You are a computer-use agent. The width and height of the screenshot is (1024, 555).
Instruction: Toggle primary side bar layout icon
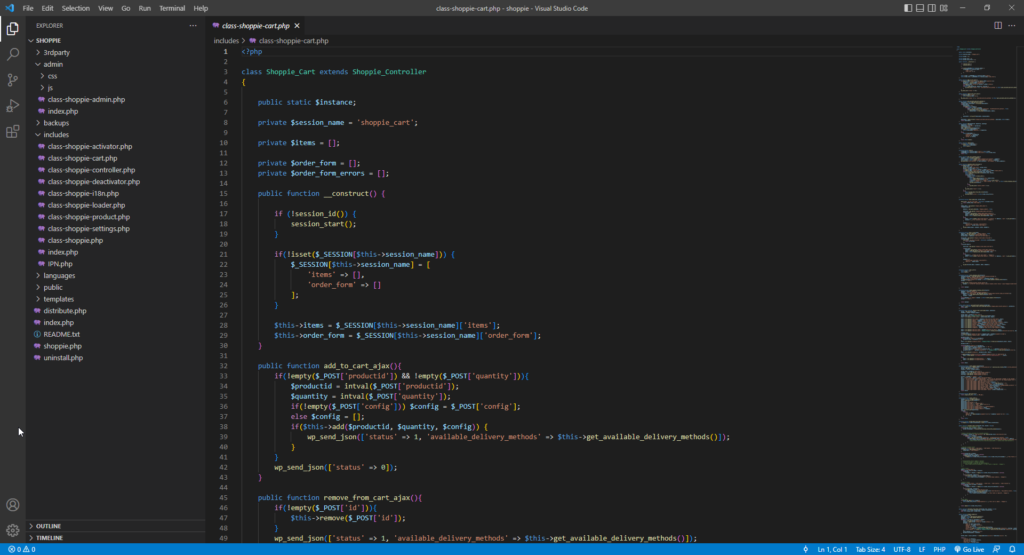coord(908,8)
